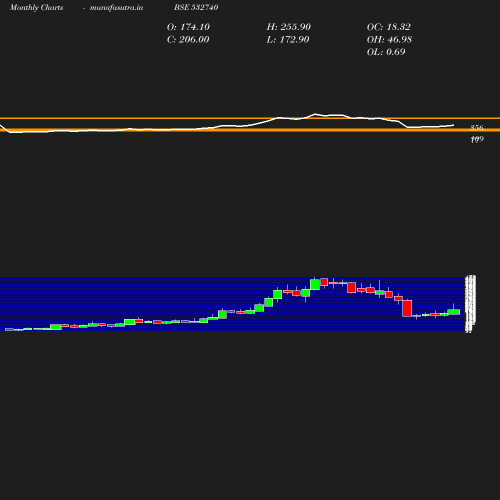This screenshot has width=500, height=500.
Task: Click the last green candlestick on the right
Action: coord(454,312)
